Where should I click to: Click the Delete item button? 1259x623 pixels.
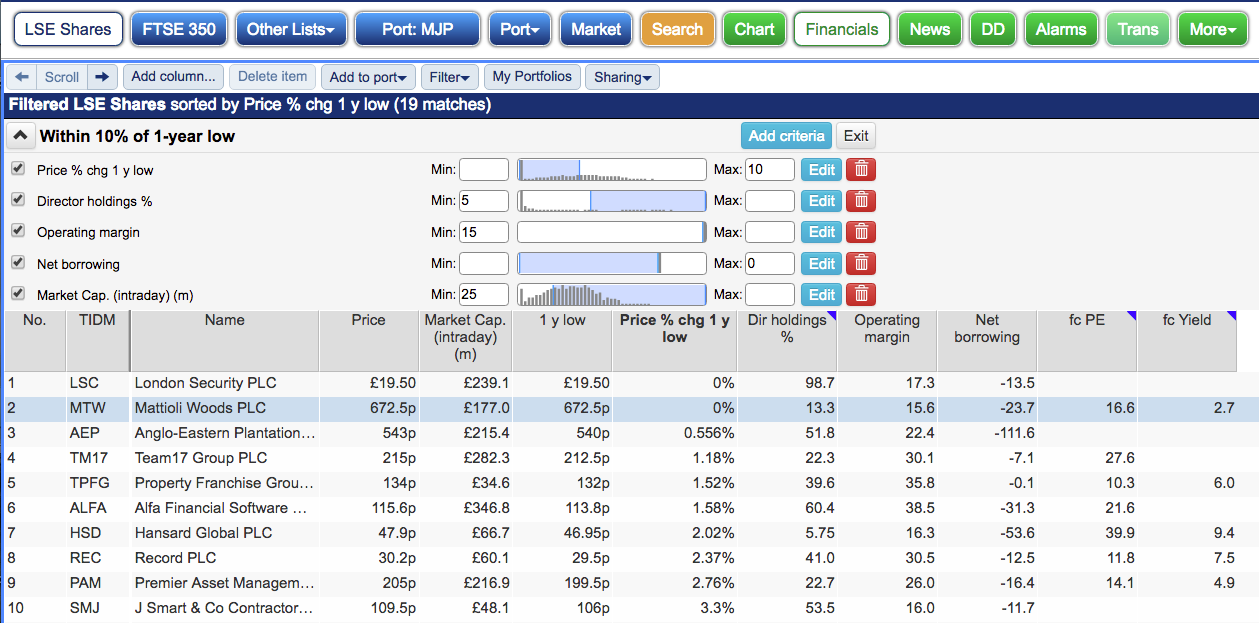pyautogui.click(x=273, y=77)
